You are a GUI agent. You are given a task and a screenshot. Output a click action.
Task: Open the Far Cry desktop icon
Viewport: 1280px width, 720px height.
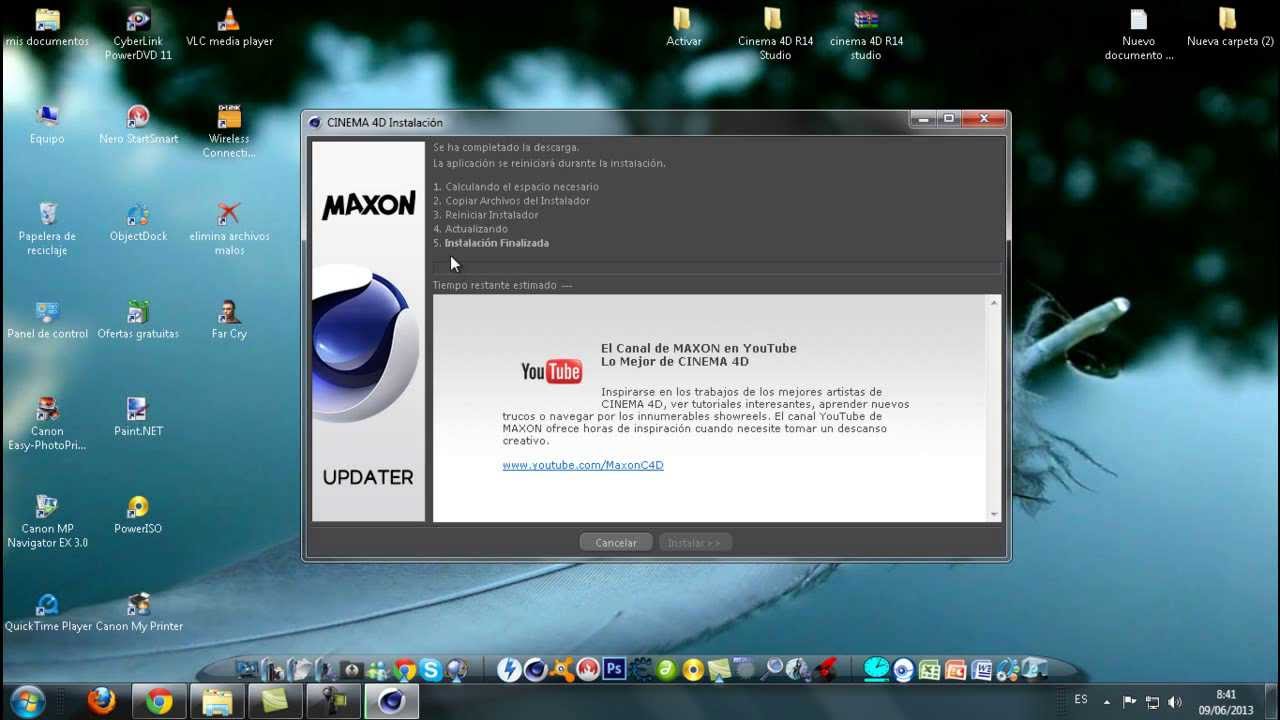[x=229, y=319]
